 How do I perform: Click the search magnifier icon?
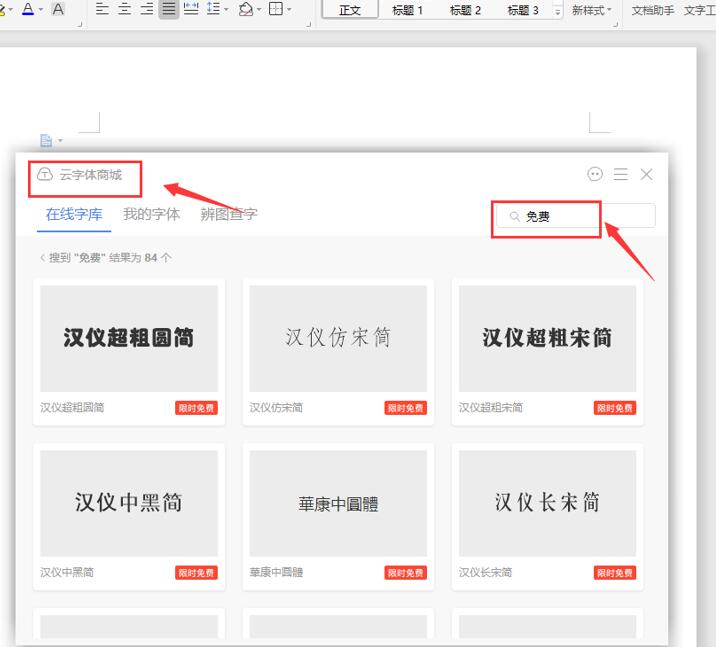click(x=515, y=216)
